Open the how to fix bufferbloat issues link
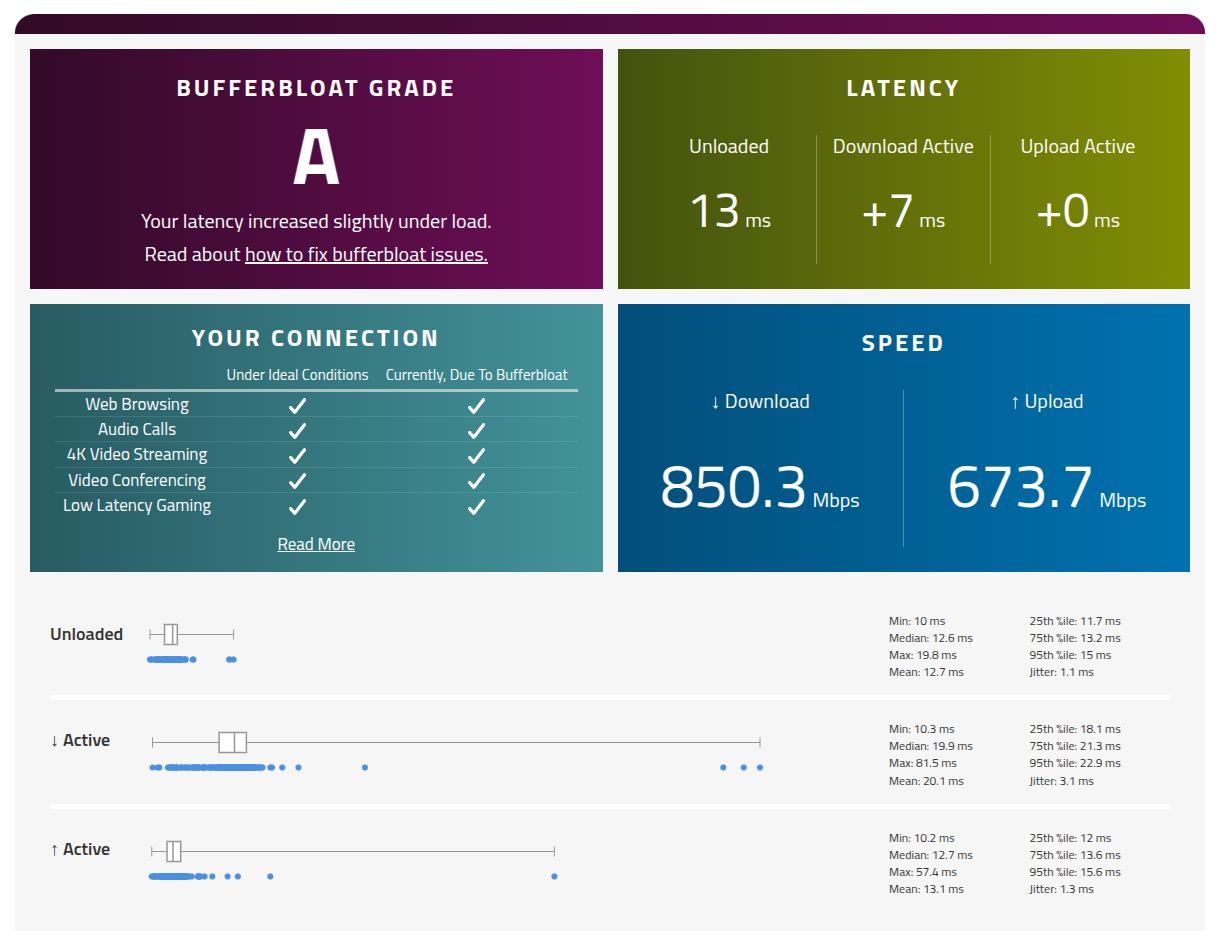This screenshot has width=1232, height=931. (x=366, y=254)
